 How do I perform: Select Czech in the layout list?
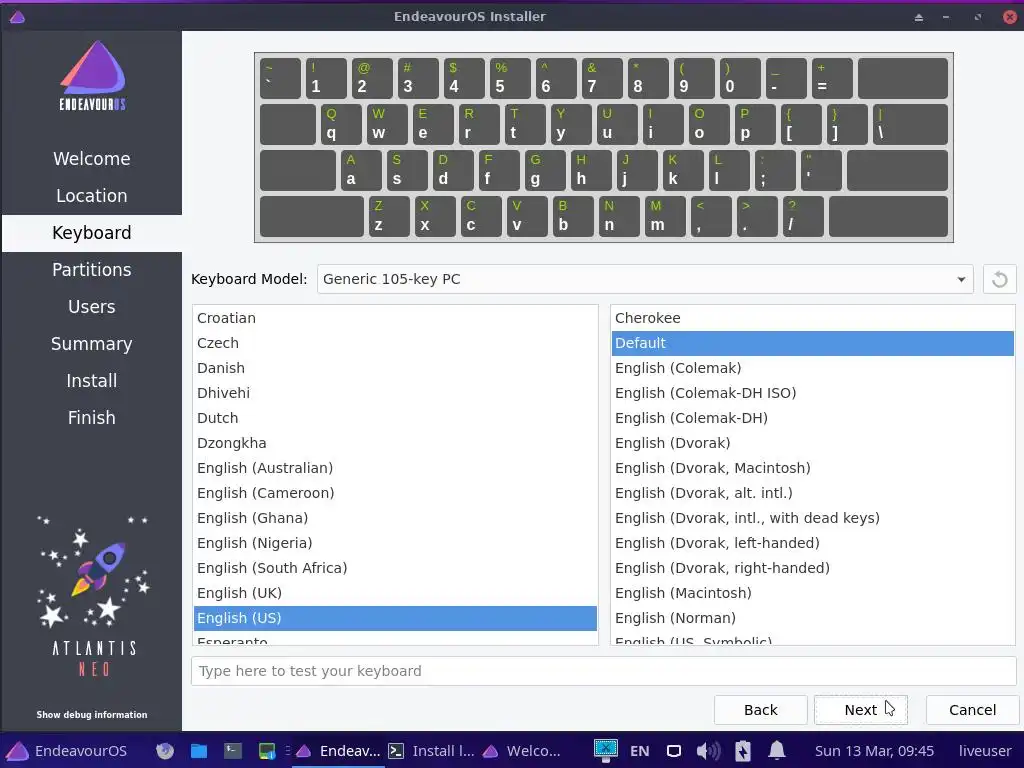click(395, 343)
